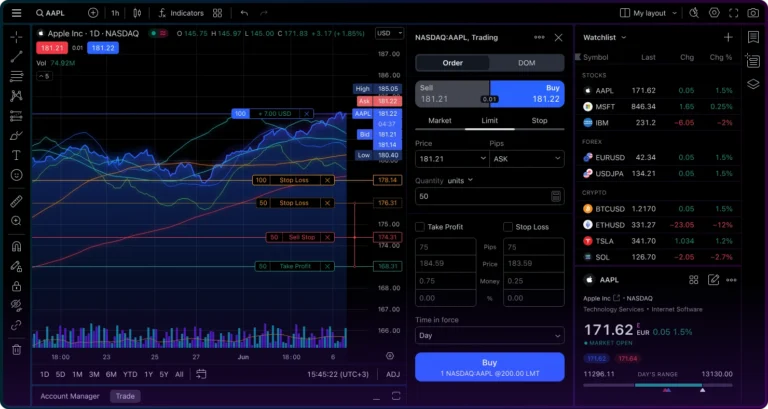The width and height of the screenshot is (768, 409).
Task: Click the Buy 1 NASDAQ:AAPL order button
Action: click(490, 367)
